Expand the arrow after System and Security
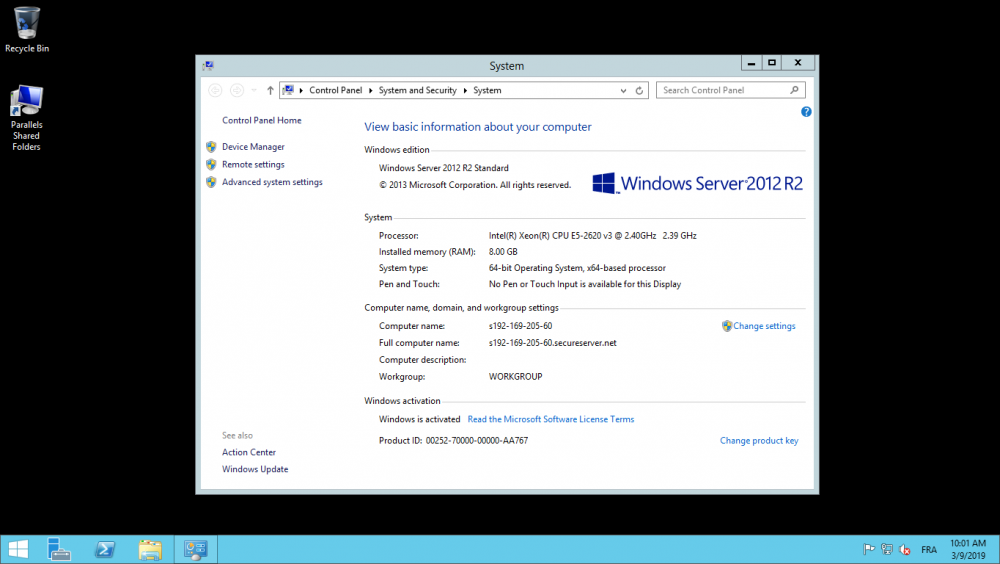 point(465,91)
